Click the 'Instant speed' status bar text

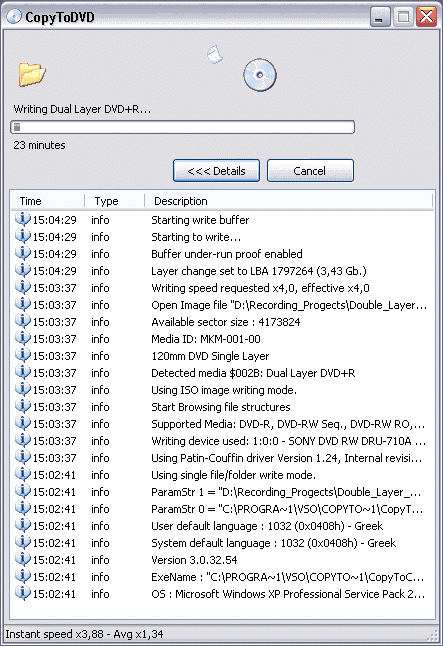[x=84, y=634]
